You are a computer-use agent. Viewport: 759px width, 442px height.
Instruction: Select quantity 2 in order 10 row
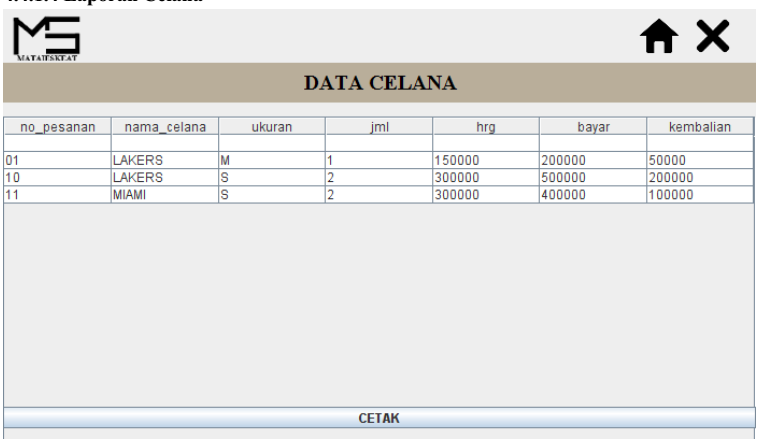click(379, 178)
